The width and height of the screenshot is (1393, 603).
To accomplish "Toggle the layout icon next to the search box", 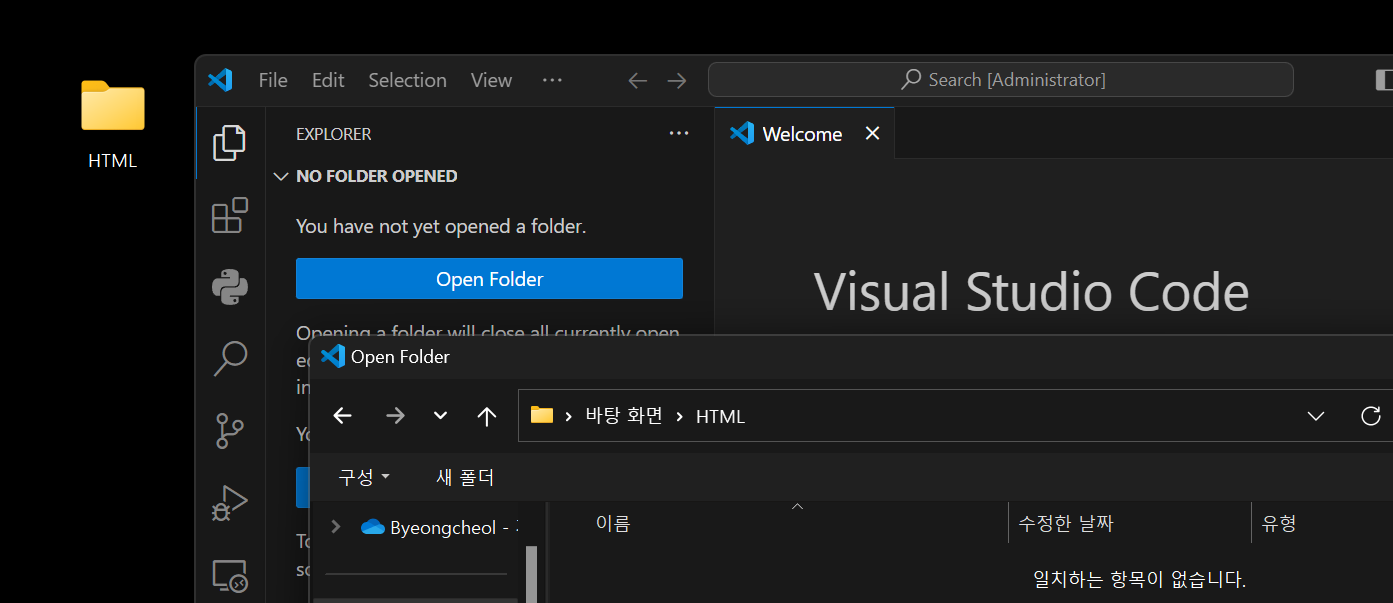I will pyautogui.click(x=1383, y=80).
